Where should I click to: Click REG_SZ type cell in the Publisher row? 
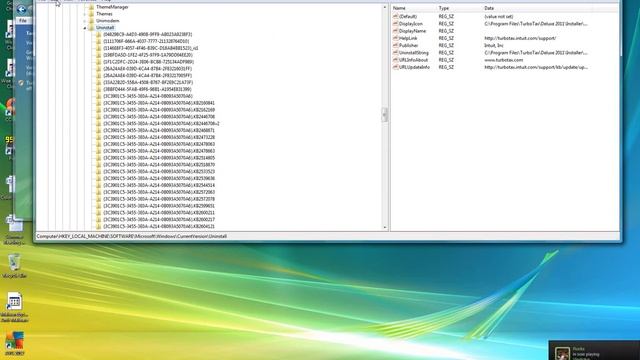pyautogui.click(x=446, y=45)
